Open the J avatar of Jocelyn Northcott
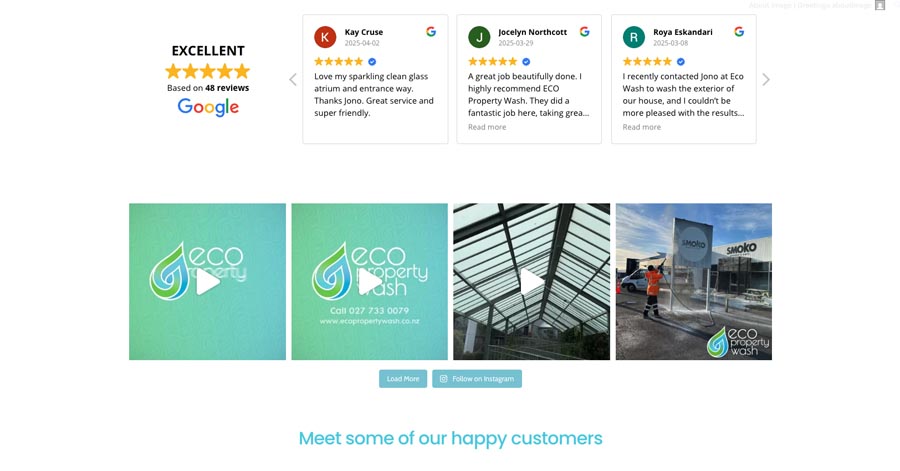This screenshot has height=471, width=900. tap(479, 37)
